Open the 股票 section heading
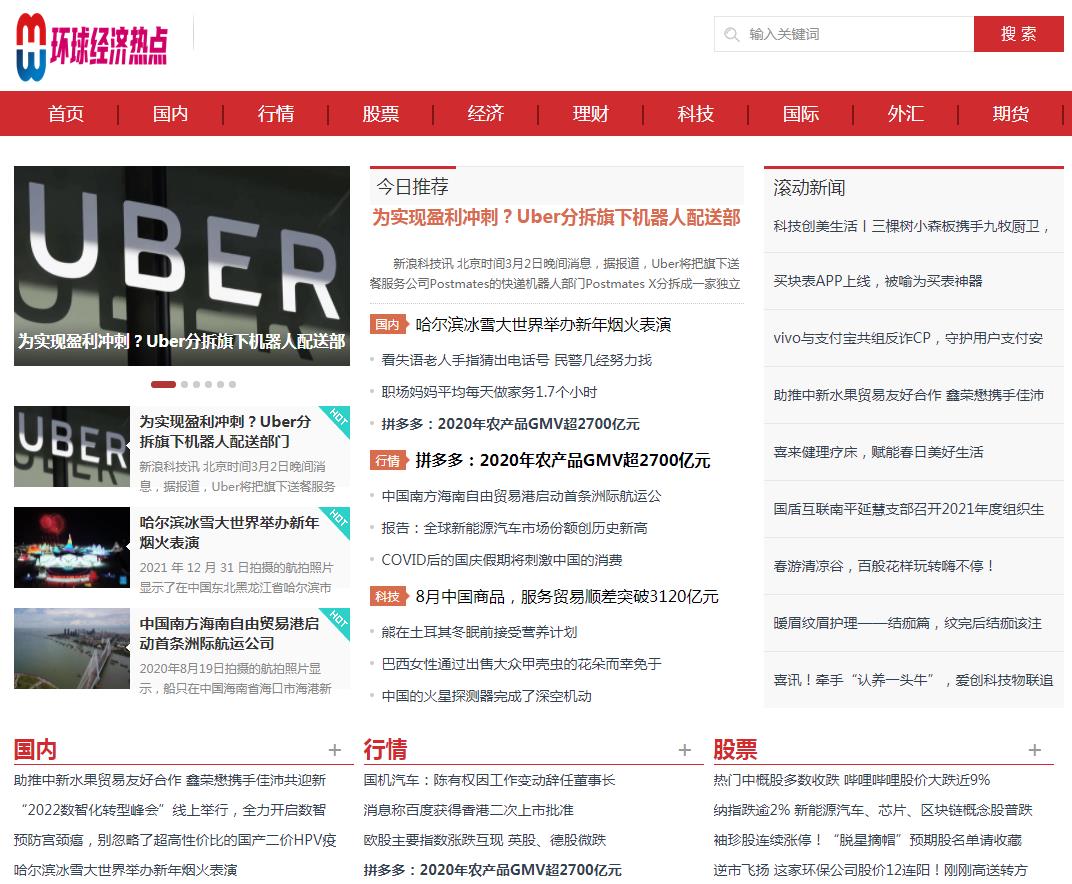Viewport: 1072px width, 884px height. tap(735, 749)
